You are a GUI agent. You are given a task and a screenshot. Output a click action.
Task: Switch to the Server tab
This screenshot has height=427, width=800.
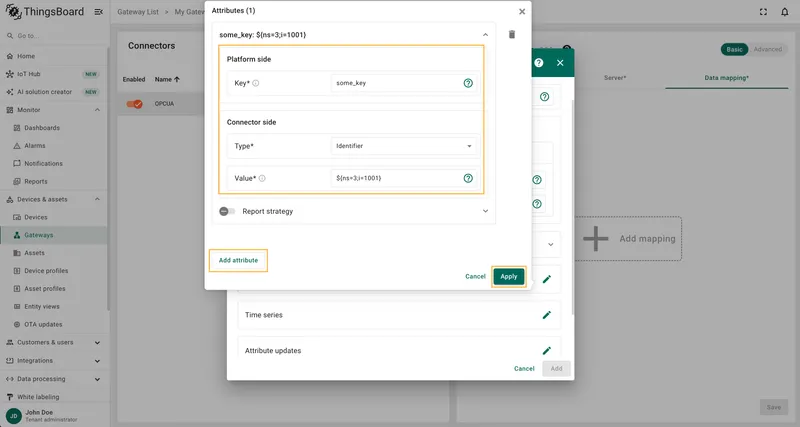[x=615, y=78]
